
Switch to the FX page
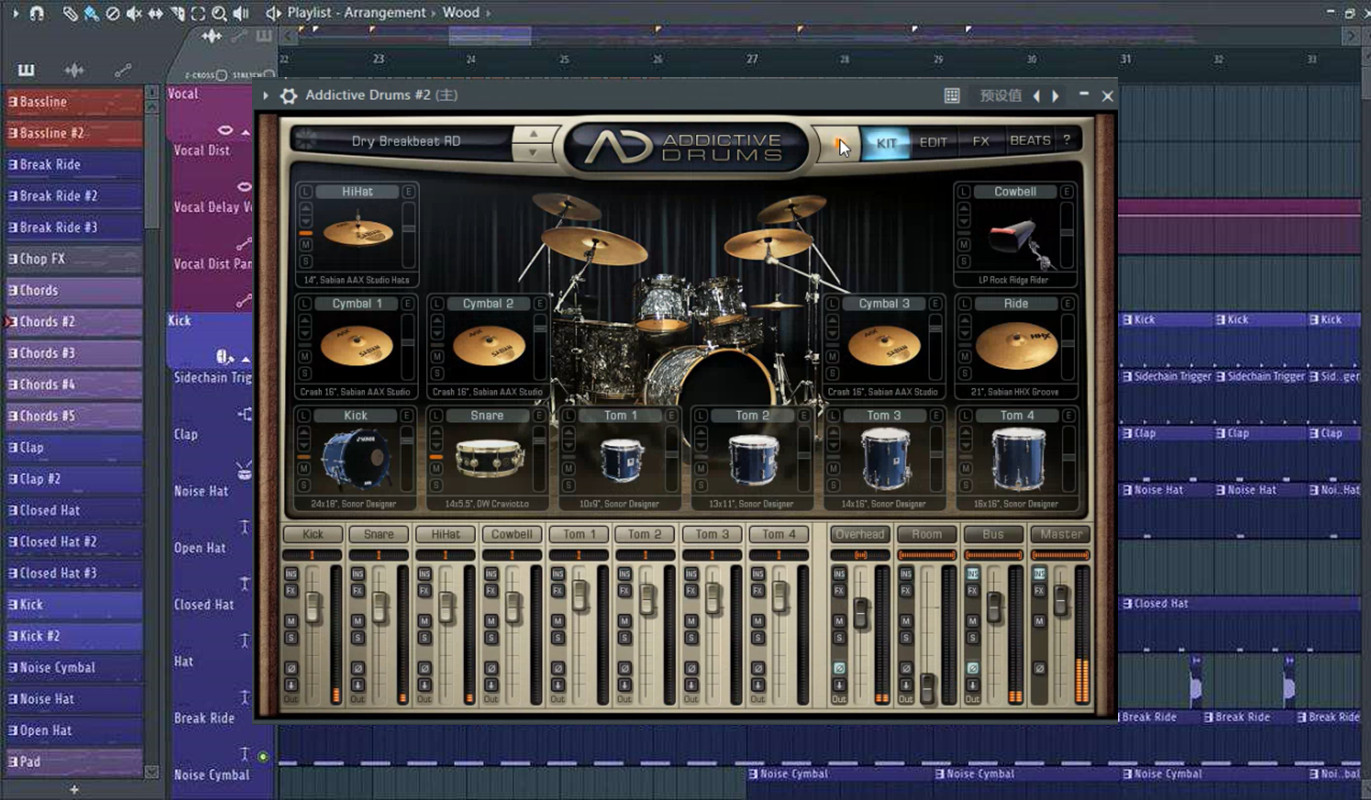(980, 142)
